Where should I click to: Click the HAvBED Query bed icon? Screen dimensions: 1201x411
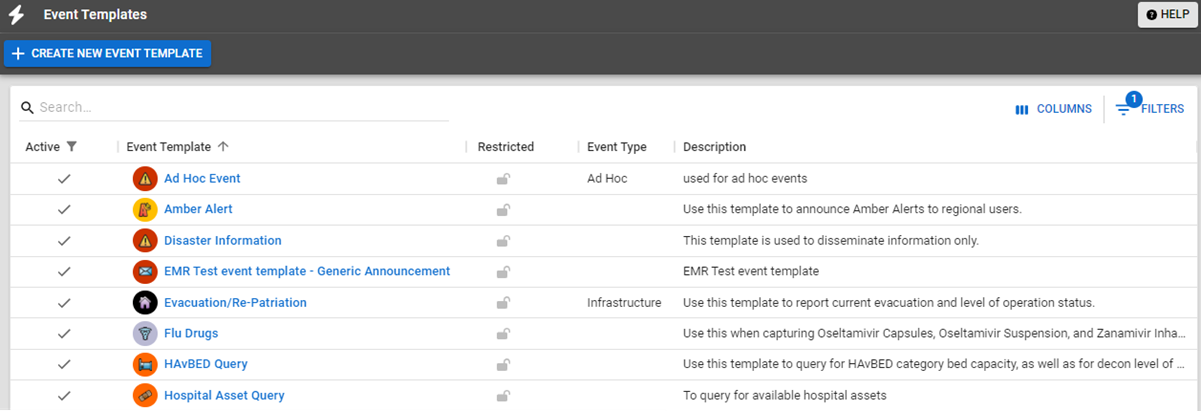click(145, 365)
